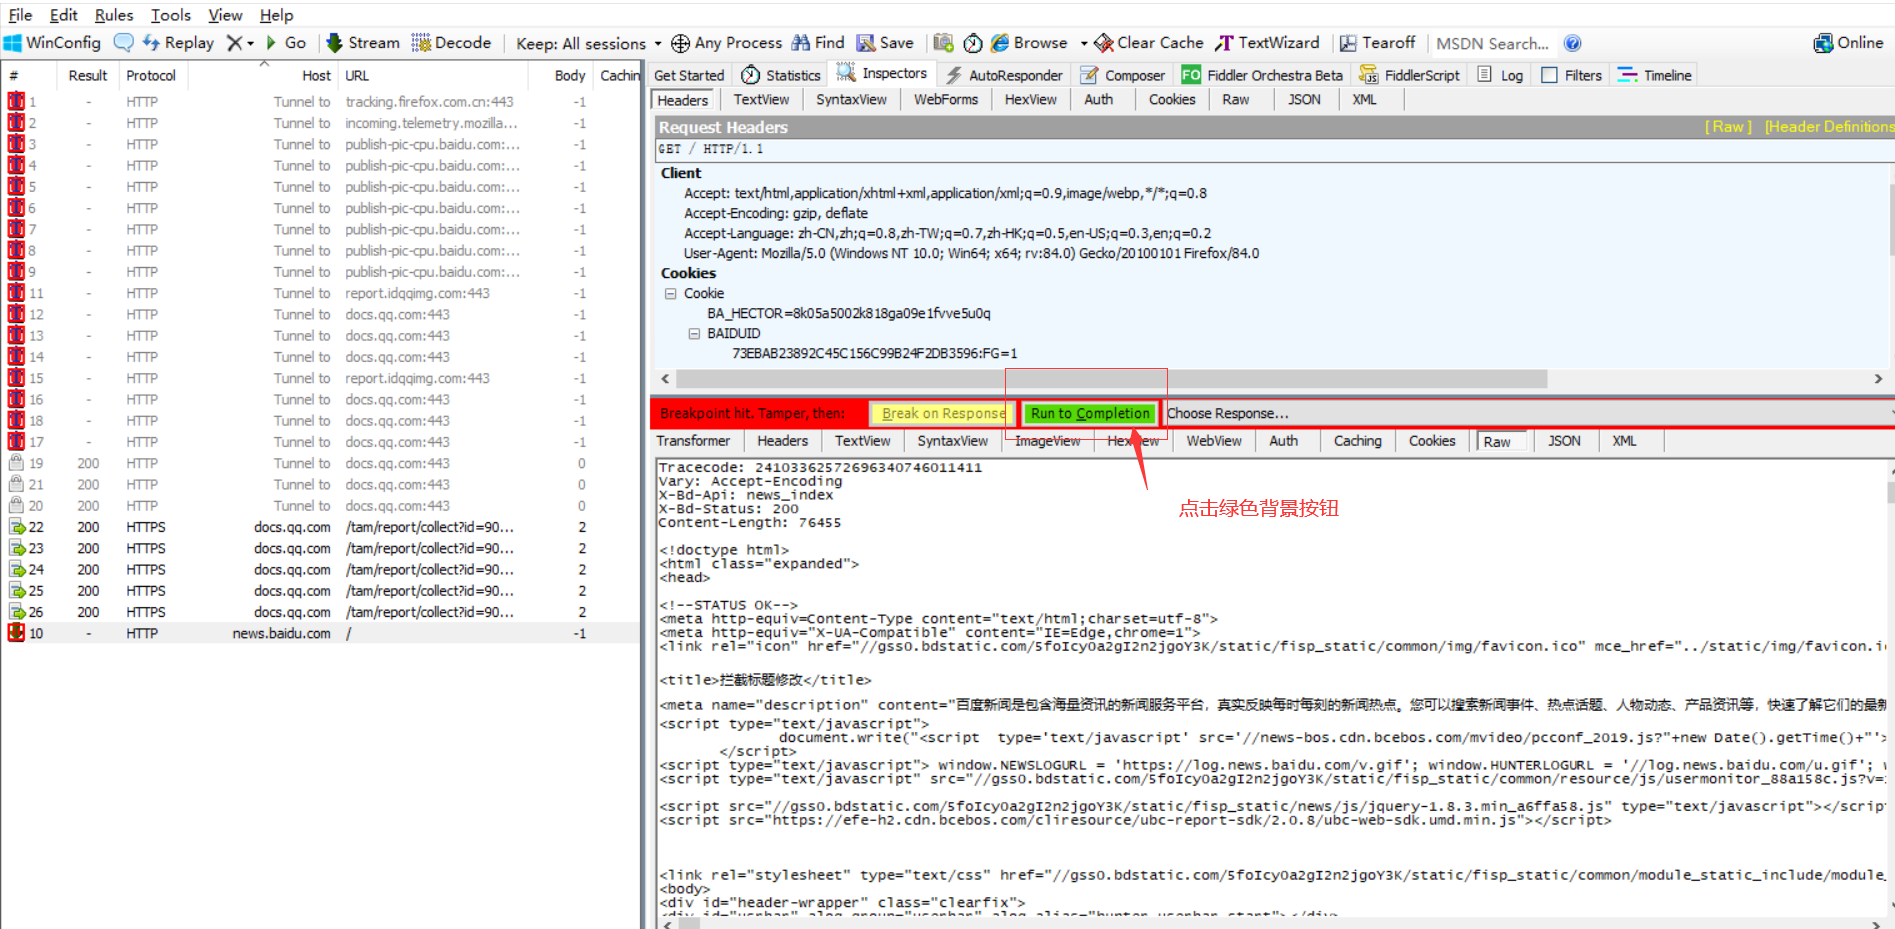Switch to the Composer tab
Screen dimensions: 1895x929
click(x=1122, y=75)
